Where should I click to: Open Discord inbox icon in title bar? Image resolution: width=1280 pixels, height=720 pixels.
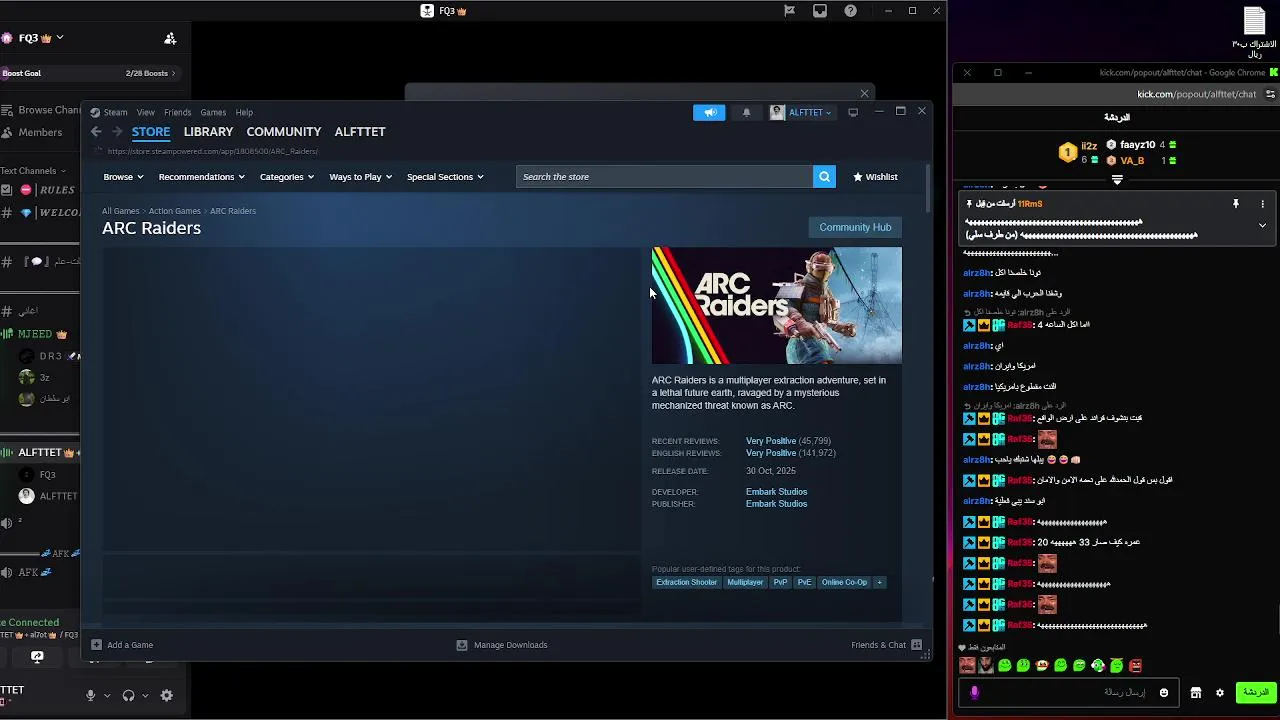[x=820, y=11]
